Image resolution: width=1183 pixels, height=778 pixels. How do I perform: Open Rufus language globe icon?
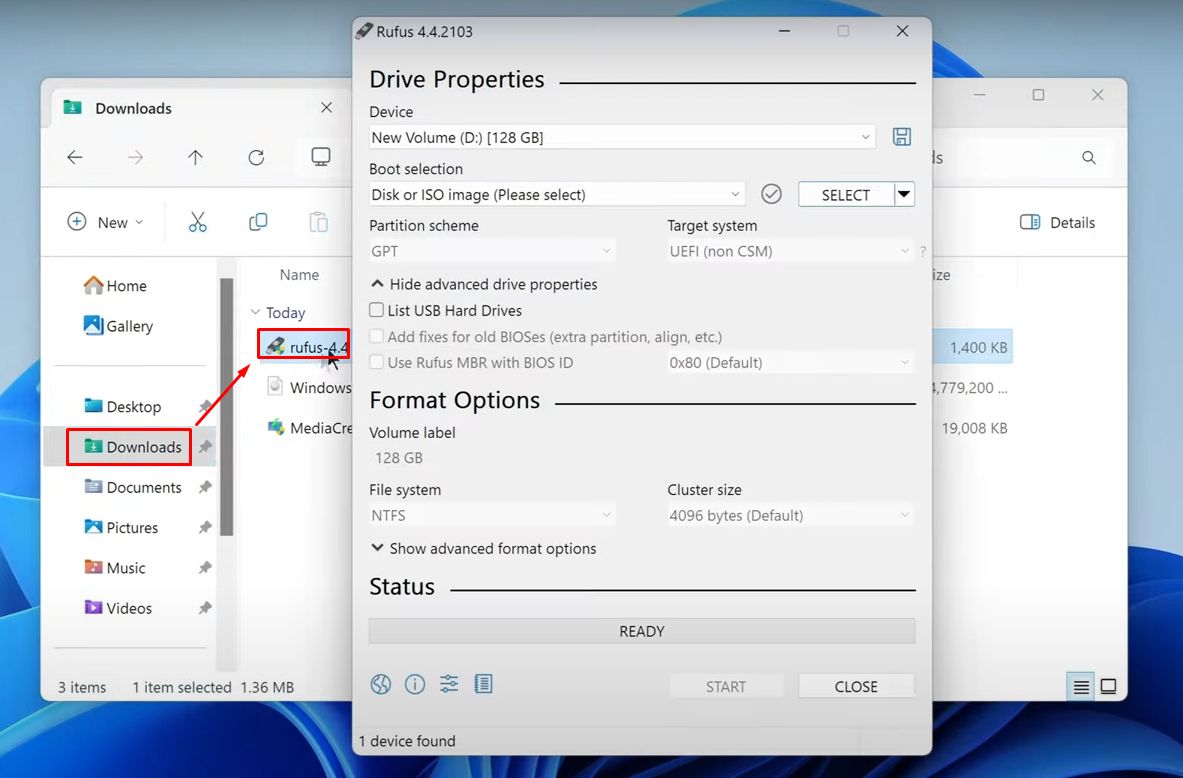381,684
